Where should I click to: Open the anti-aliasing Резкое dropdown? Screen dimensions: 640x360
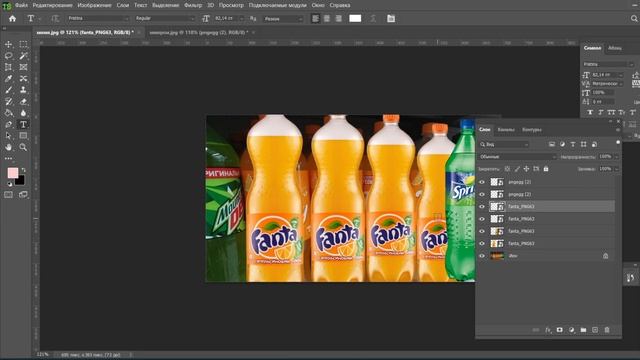(x=283, y=18)
